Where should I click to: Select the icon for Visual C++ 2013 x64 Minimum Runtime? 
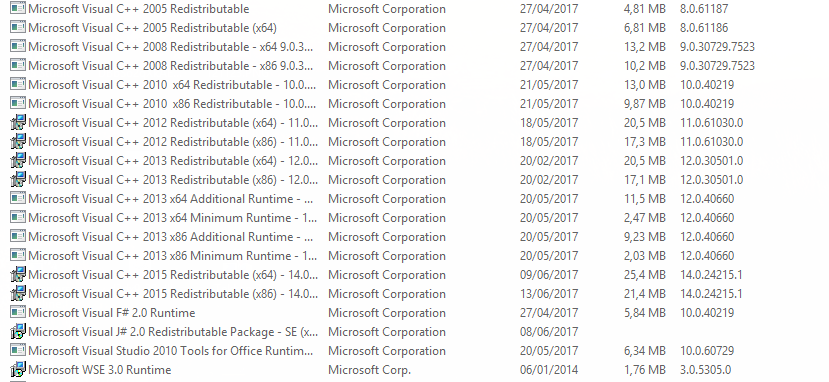tap(18, 218)
